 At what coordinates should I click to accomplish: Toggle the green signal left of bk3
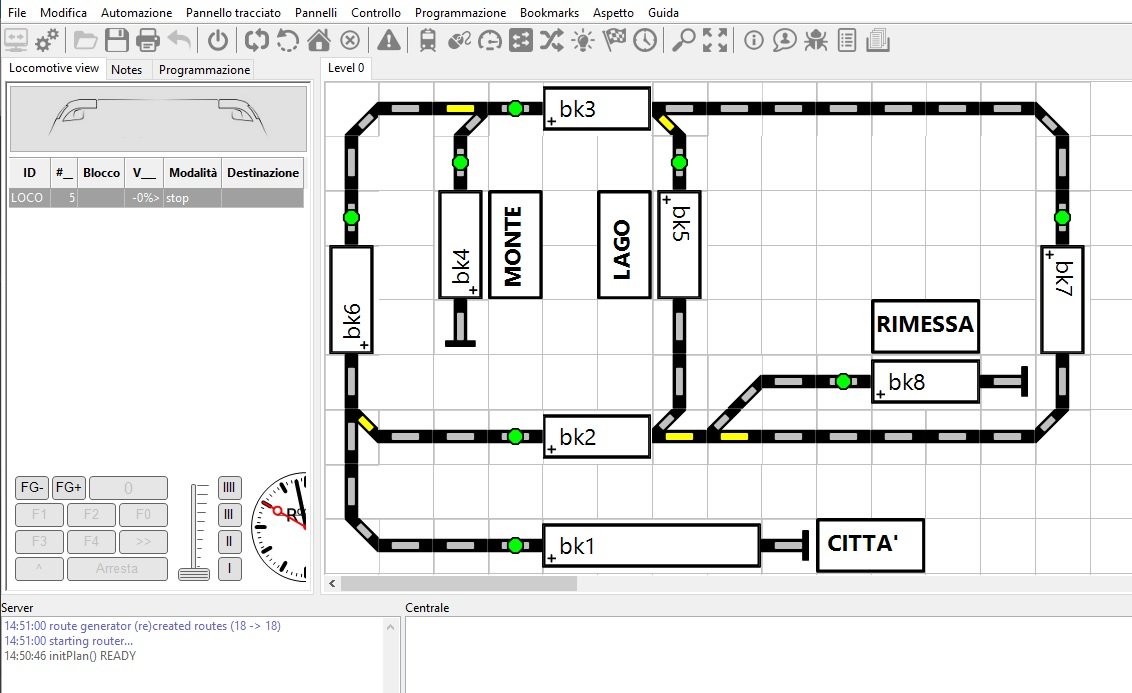(x=515, y=108)
